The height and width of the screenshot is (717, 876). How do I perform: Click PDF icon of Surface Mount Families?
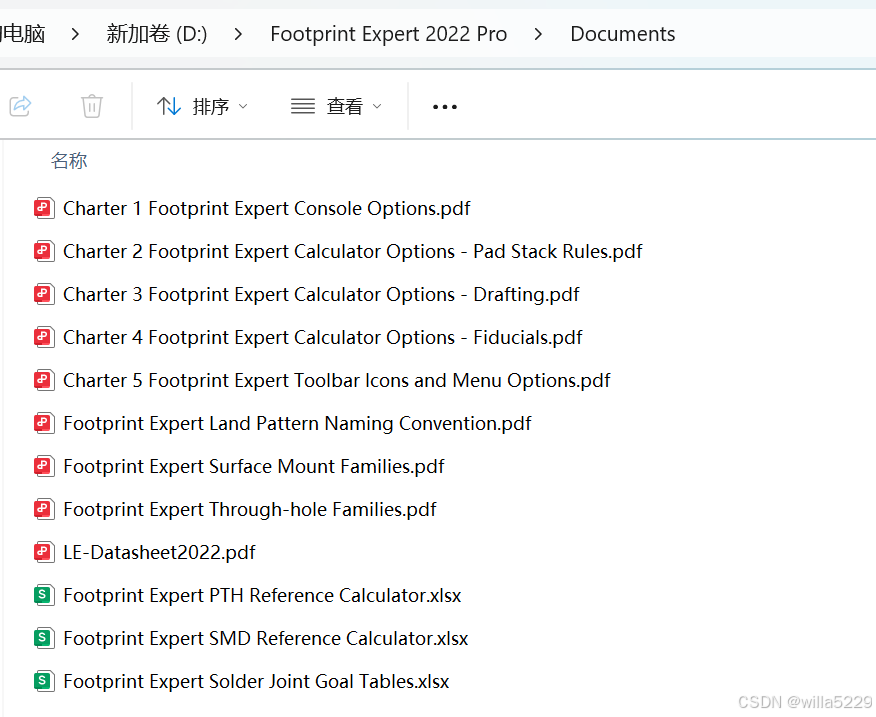(x=44, y=467)
